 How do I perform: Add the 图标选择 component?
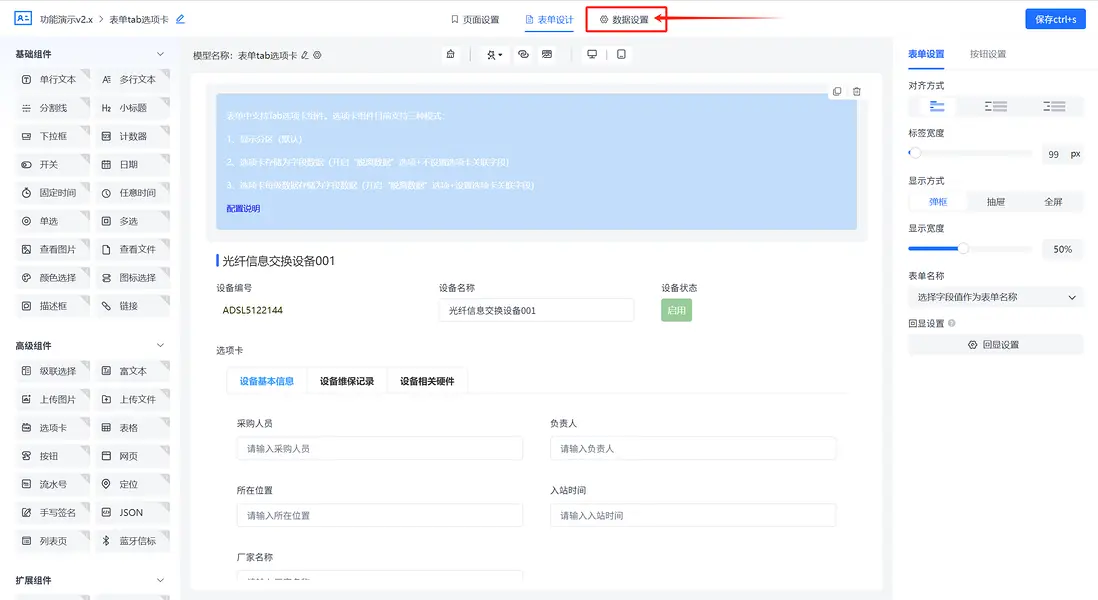click(132, 278)
